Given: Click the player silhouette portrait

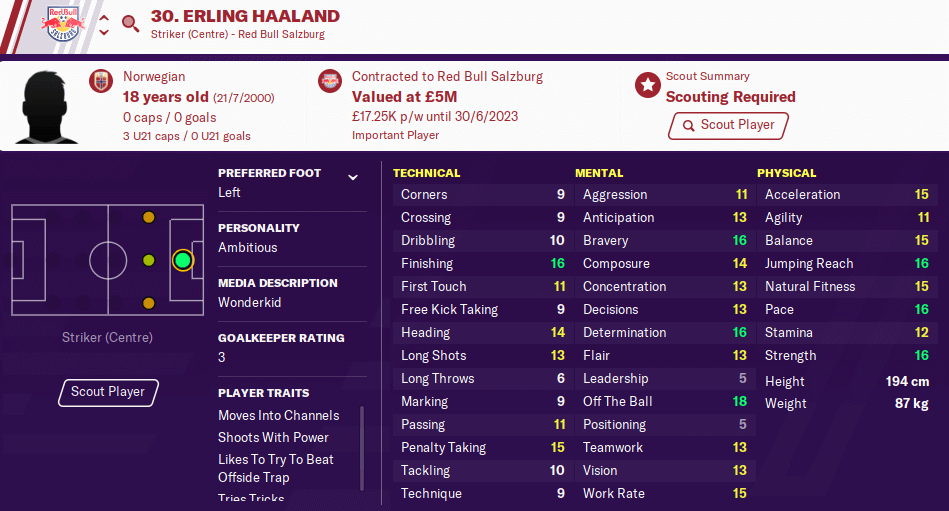Looking at the screenshot, I should pyautogui.click(x=47, y=107).
